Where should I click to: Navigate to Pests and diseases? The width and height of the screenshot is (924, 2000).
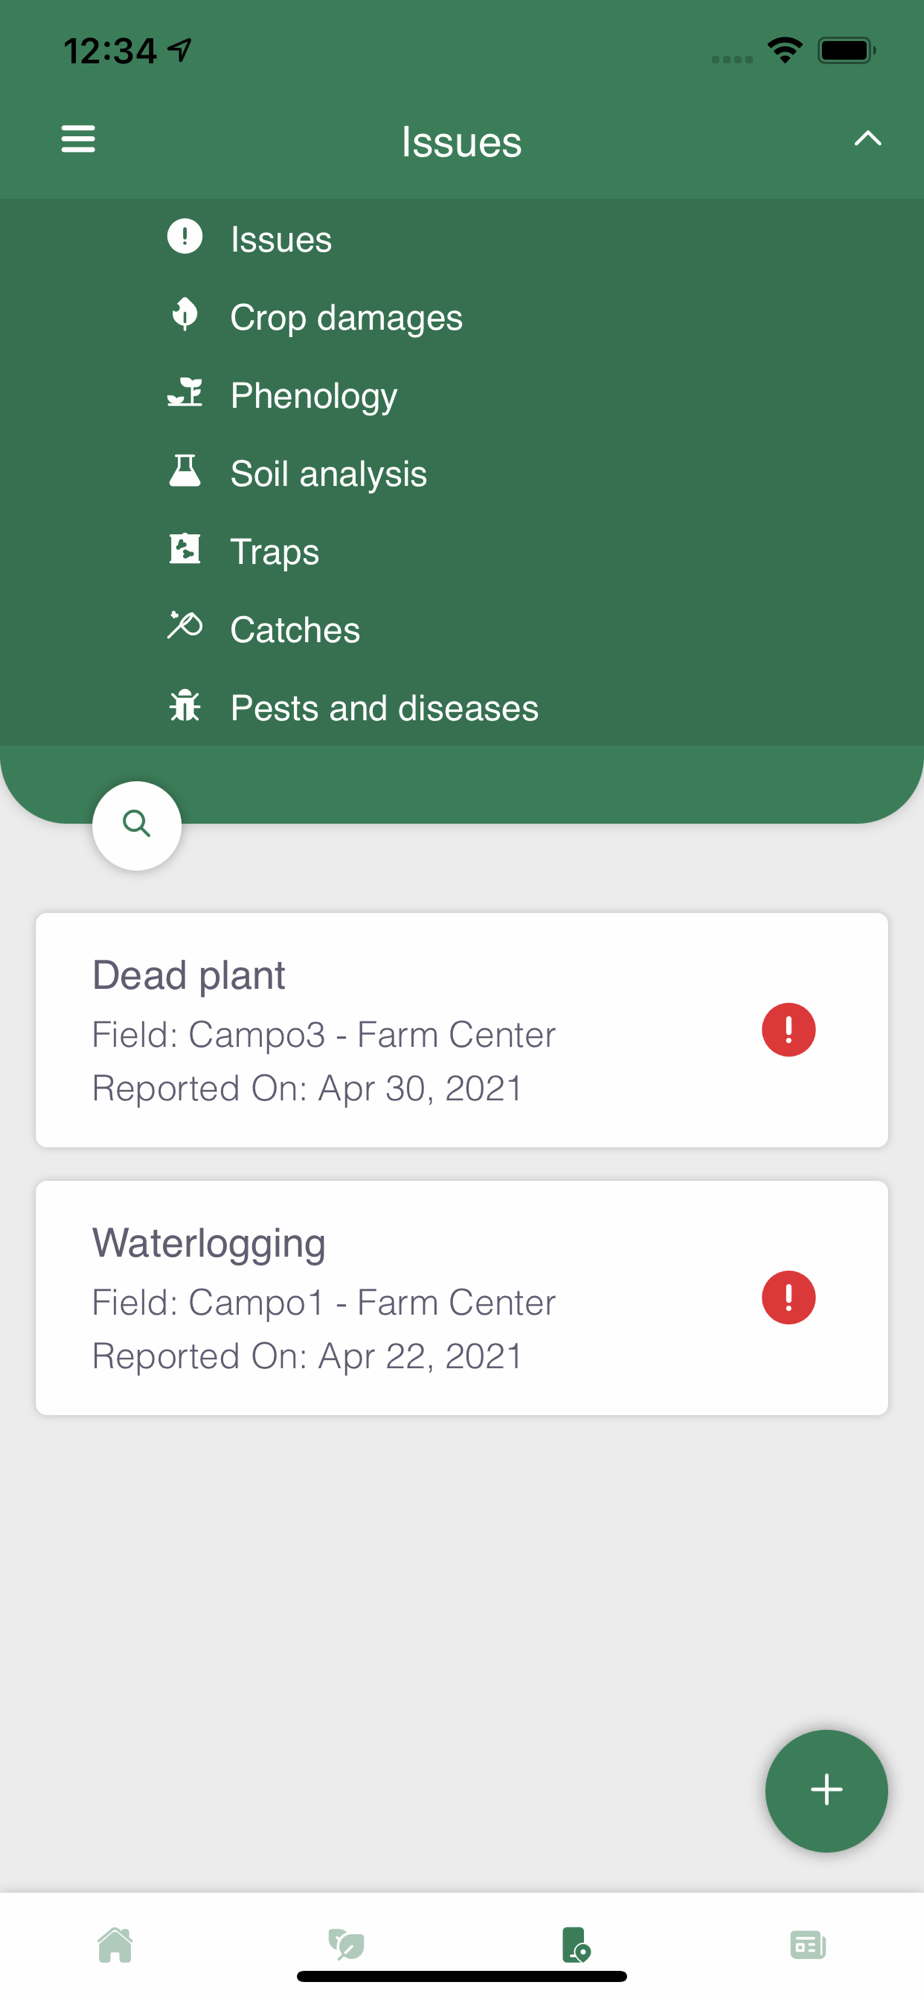click(x=384, y=707)
